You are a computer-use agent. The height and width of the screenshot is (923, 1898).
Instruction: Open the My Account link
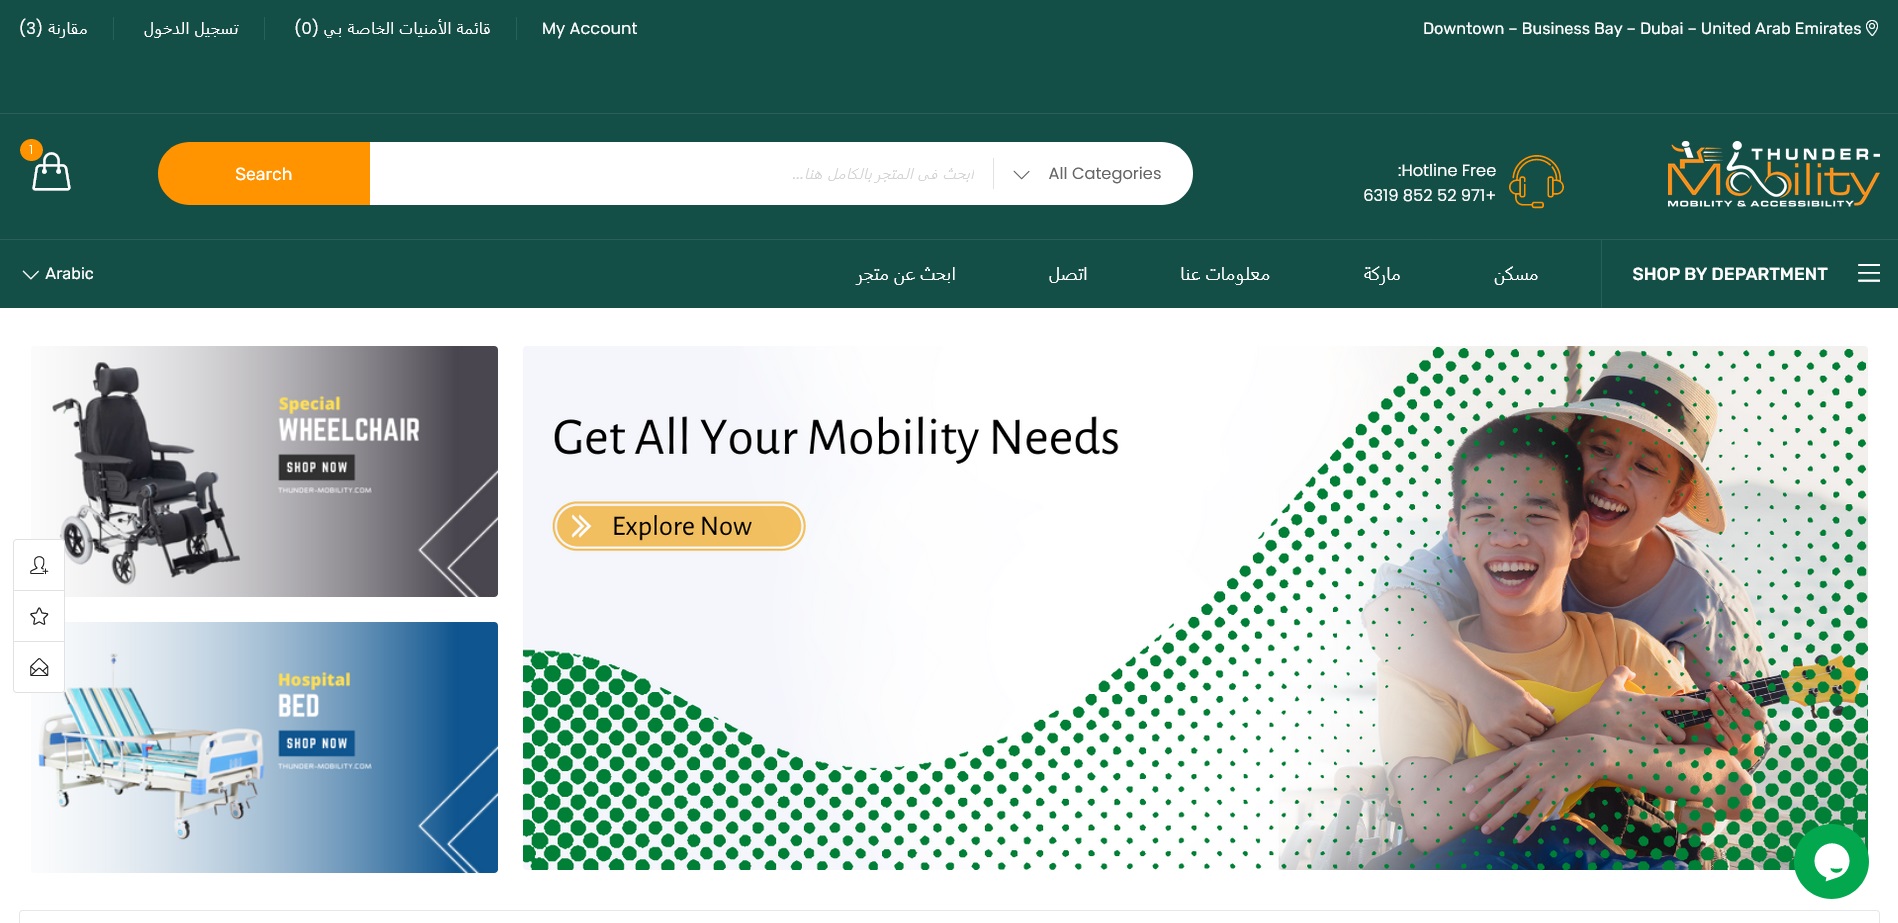589,28
